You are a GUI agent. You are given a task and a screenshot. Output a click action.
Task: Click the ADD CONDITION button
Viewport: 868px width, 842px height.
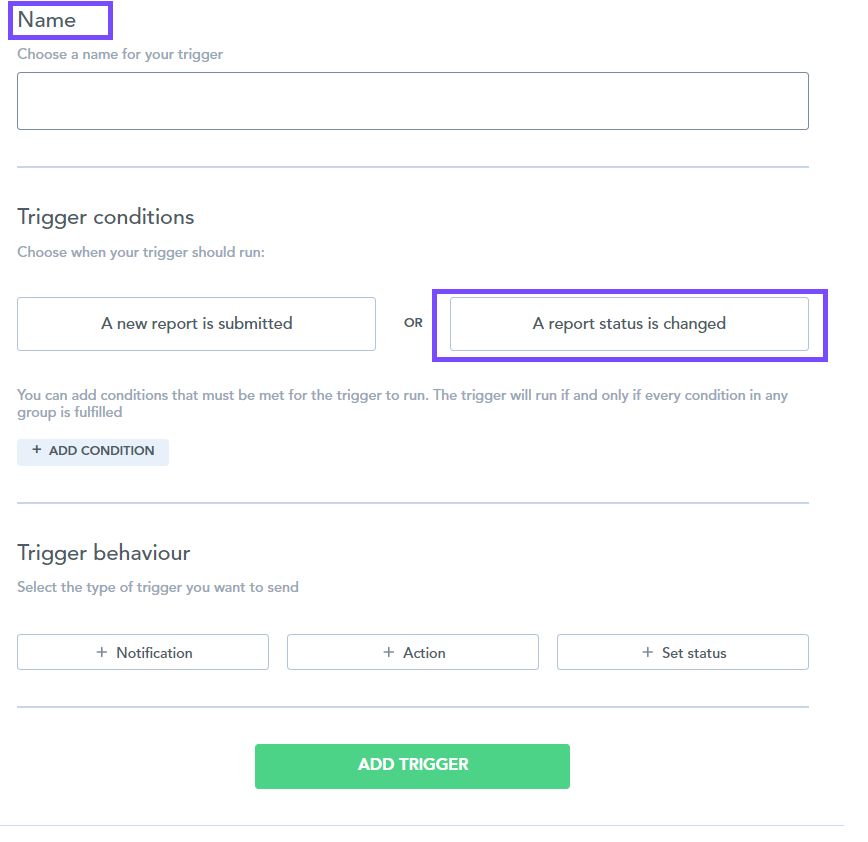tap(93, 451)
